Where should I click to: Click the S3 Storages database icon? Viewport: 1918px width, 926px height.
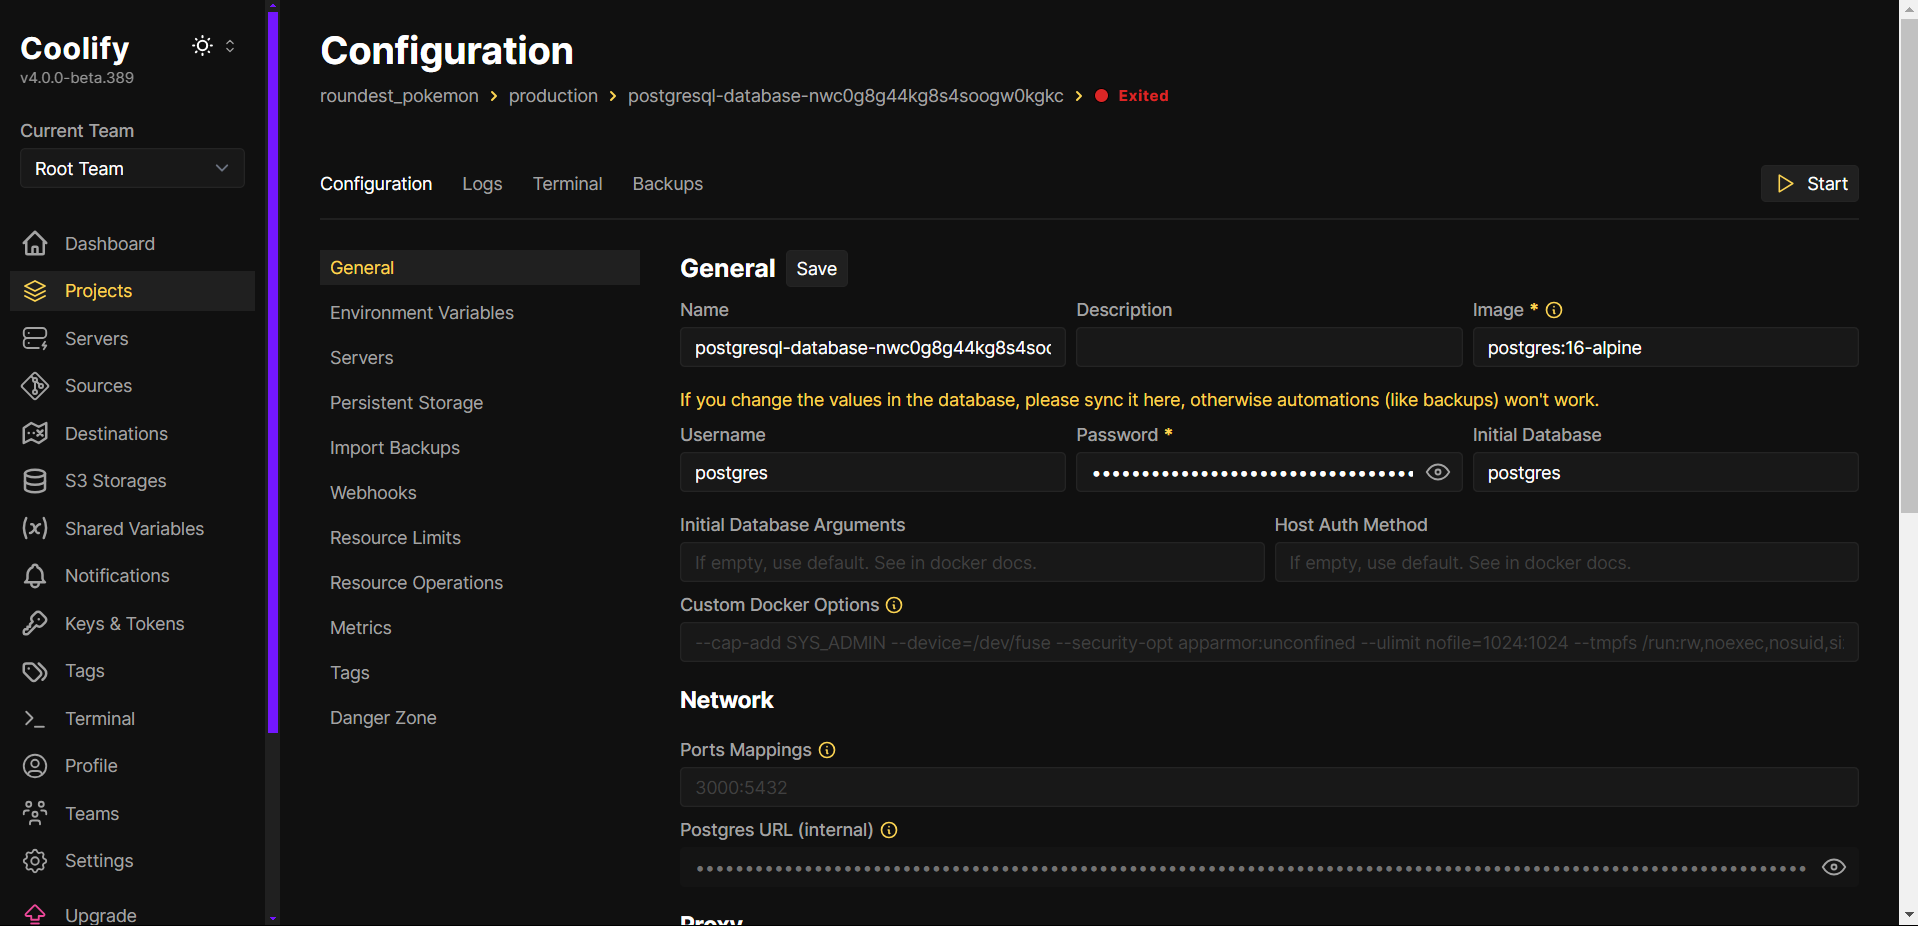coord(35,481)
